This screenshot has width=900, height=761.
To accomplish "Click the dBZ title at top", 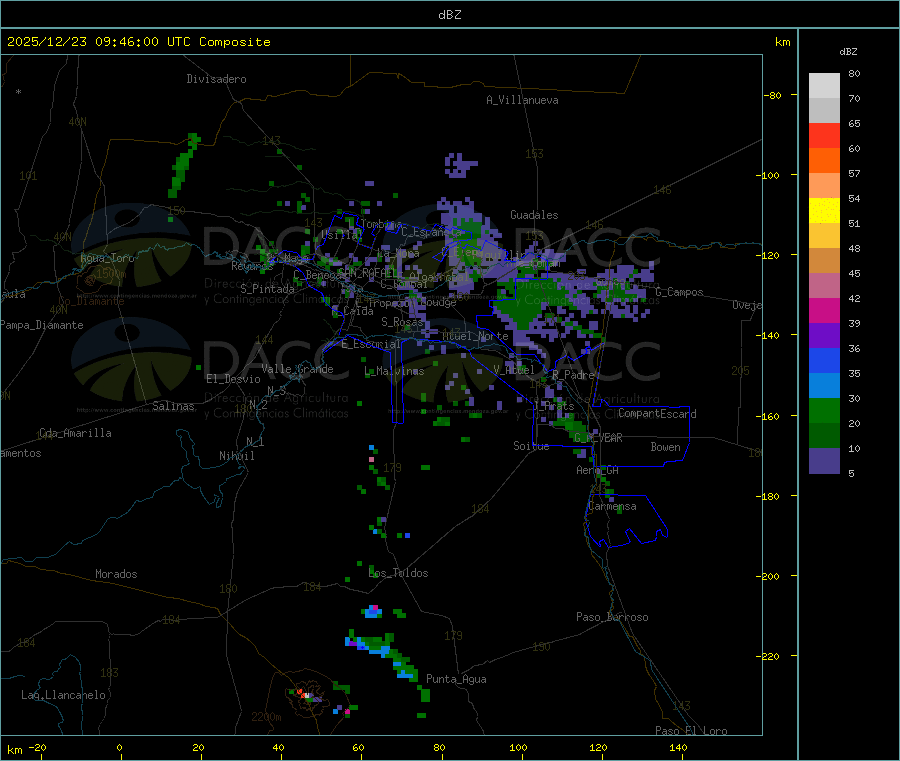I will point(449,15).
